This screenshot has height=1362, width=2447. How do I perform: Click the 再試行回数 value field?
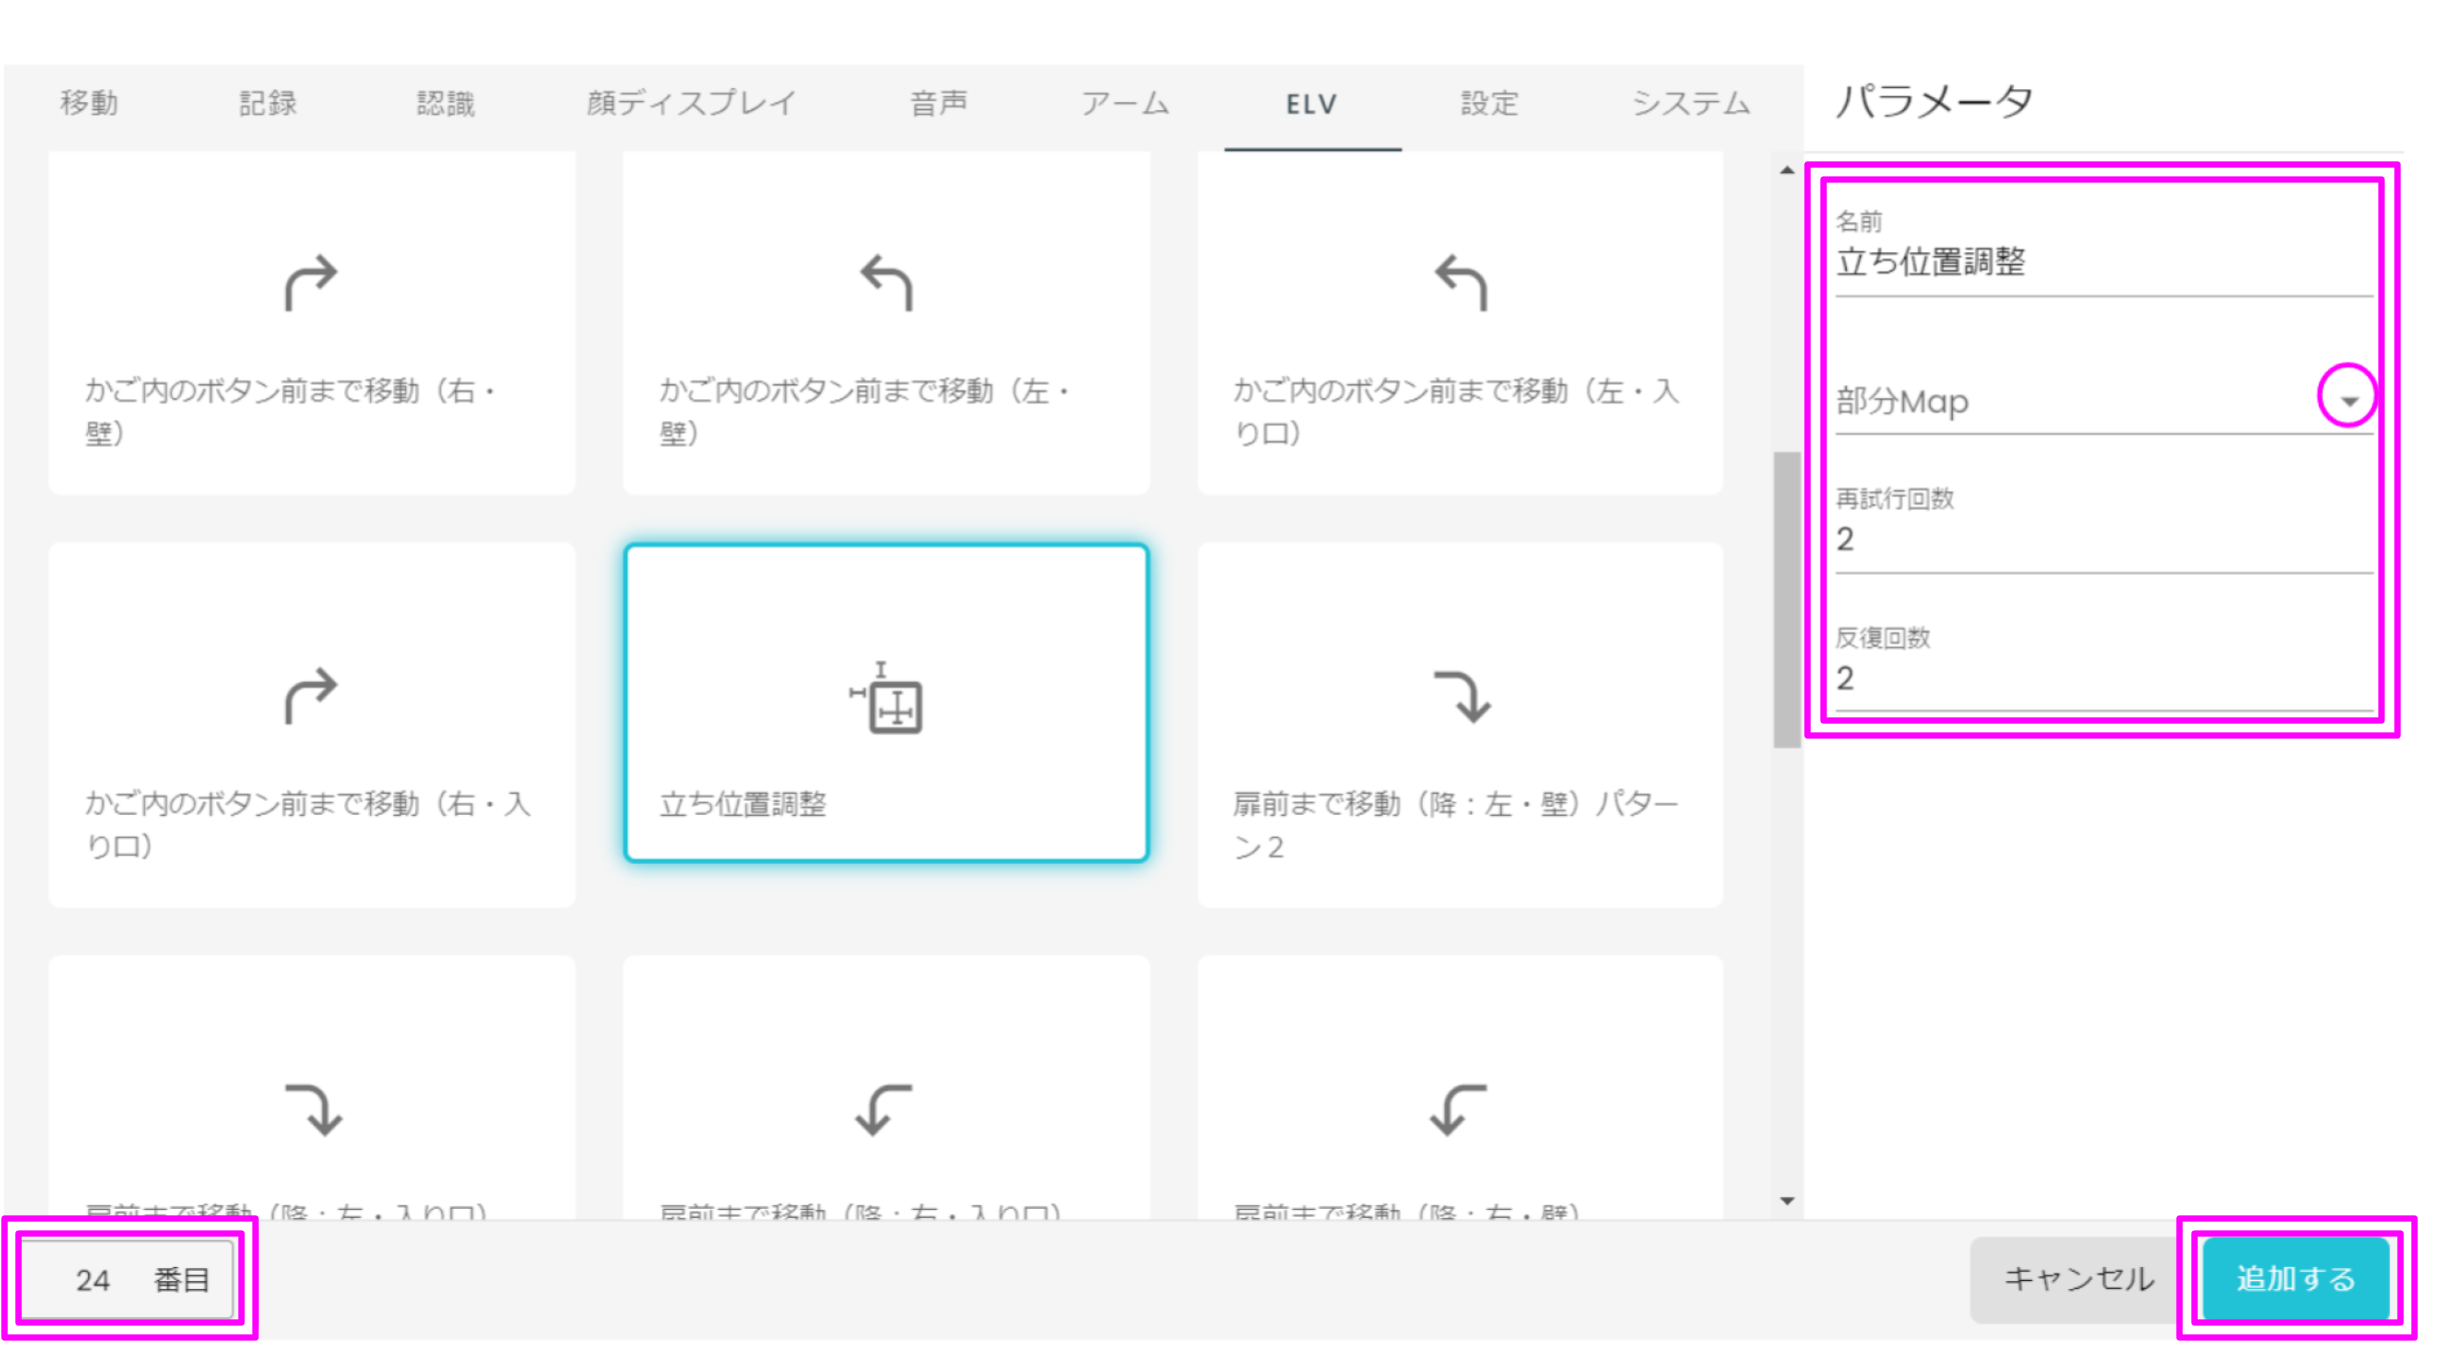click(x=2000, y=540)
